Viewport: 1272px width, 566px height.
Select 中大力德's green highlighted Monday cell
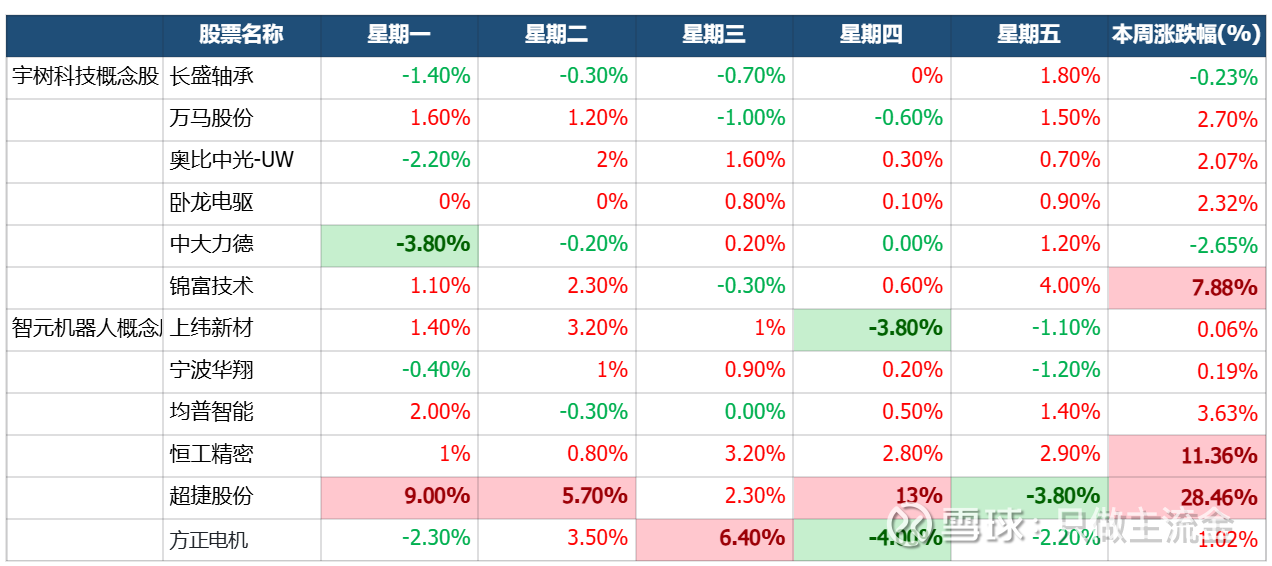pyautogui.click(x=399, y=245)
